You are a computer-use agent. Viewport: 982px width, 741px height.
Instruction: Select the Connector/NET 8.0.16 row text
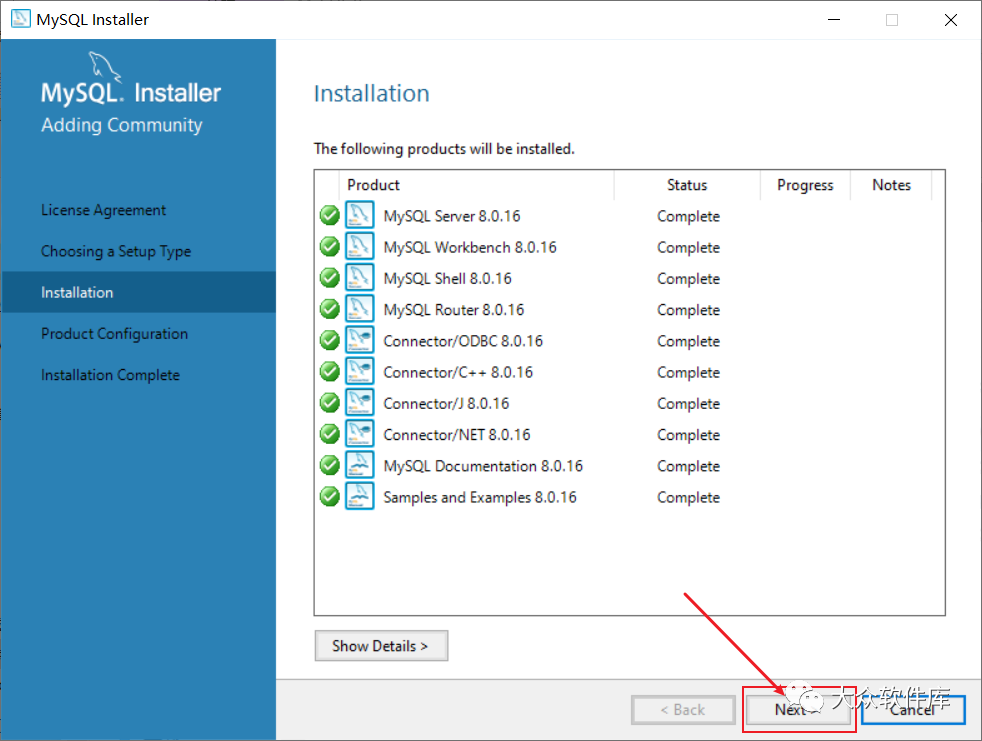coord(457,435)
